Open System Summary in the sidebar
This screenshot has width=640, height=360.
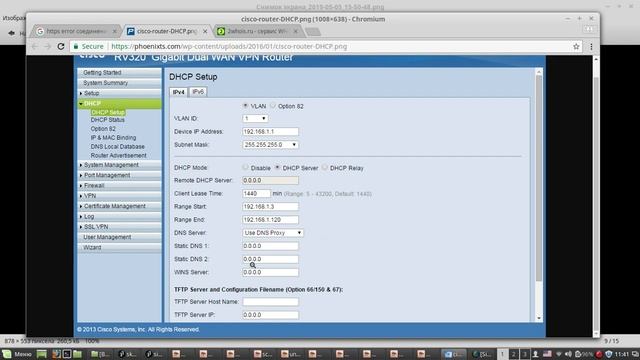click(x=120, y=83)
